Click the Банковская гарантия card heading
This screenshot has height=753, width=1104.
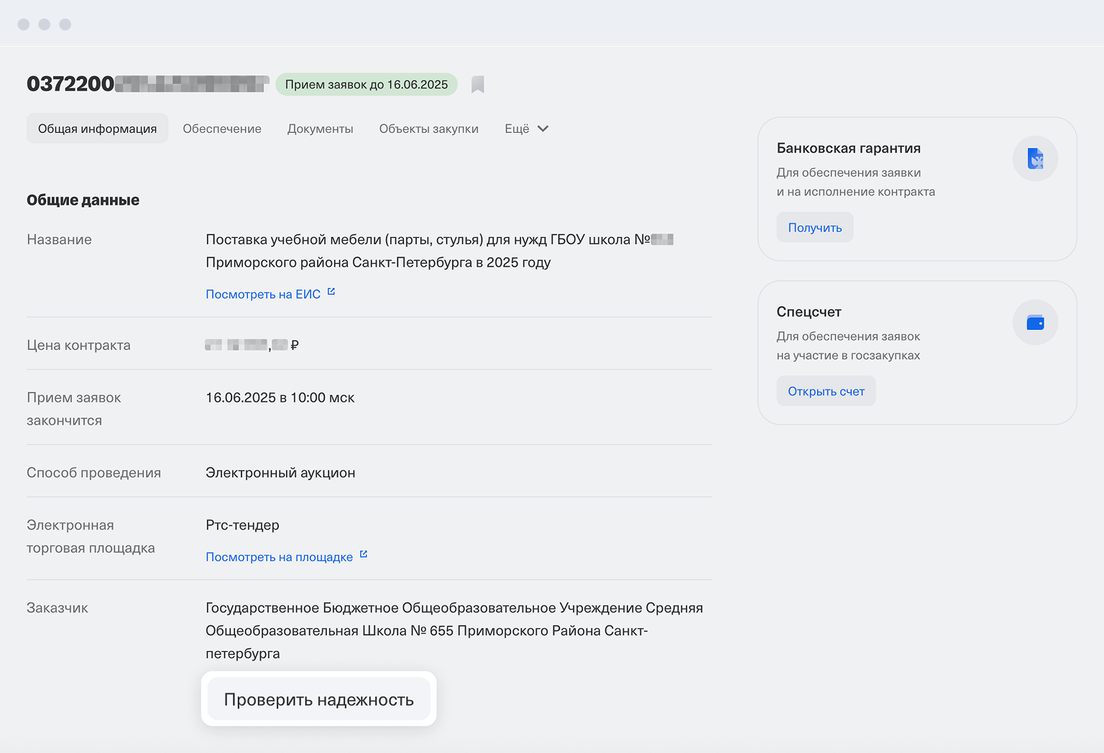[848, 148]
